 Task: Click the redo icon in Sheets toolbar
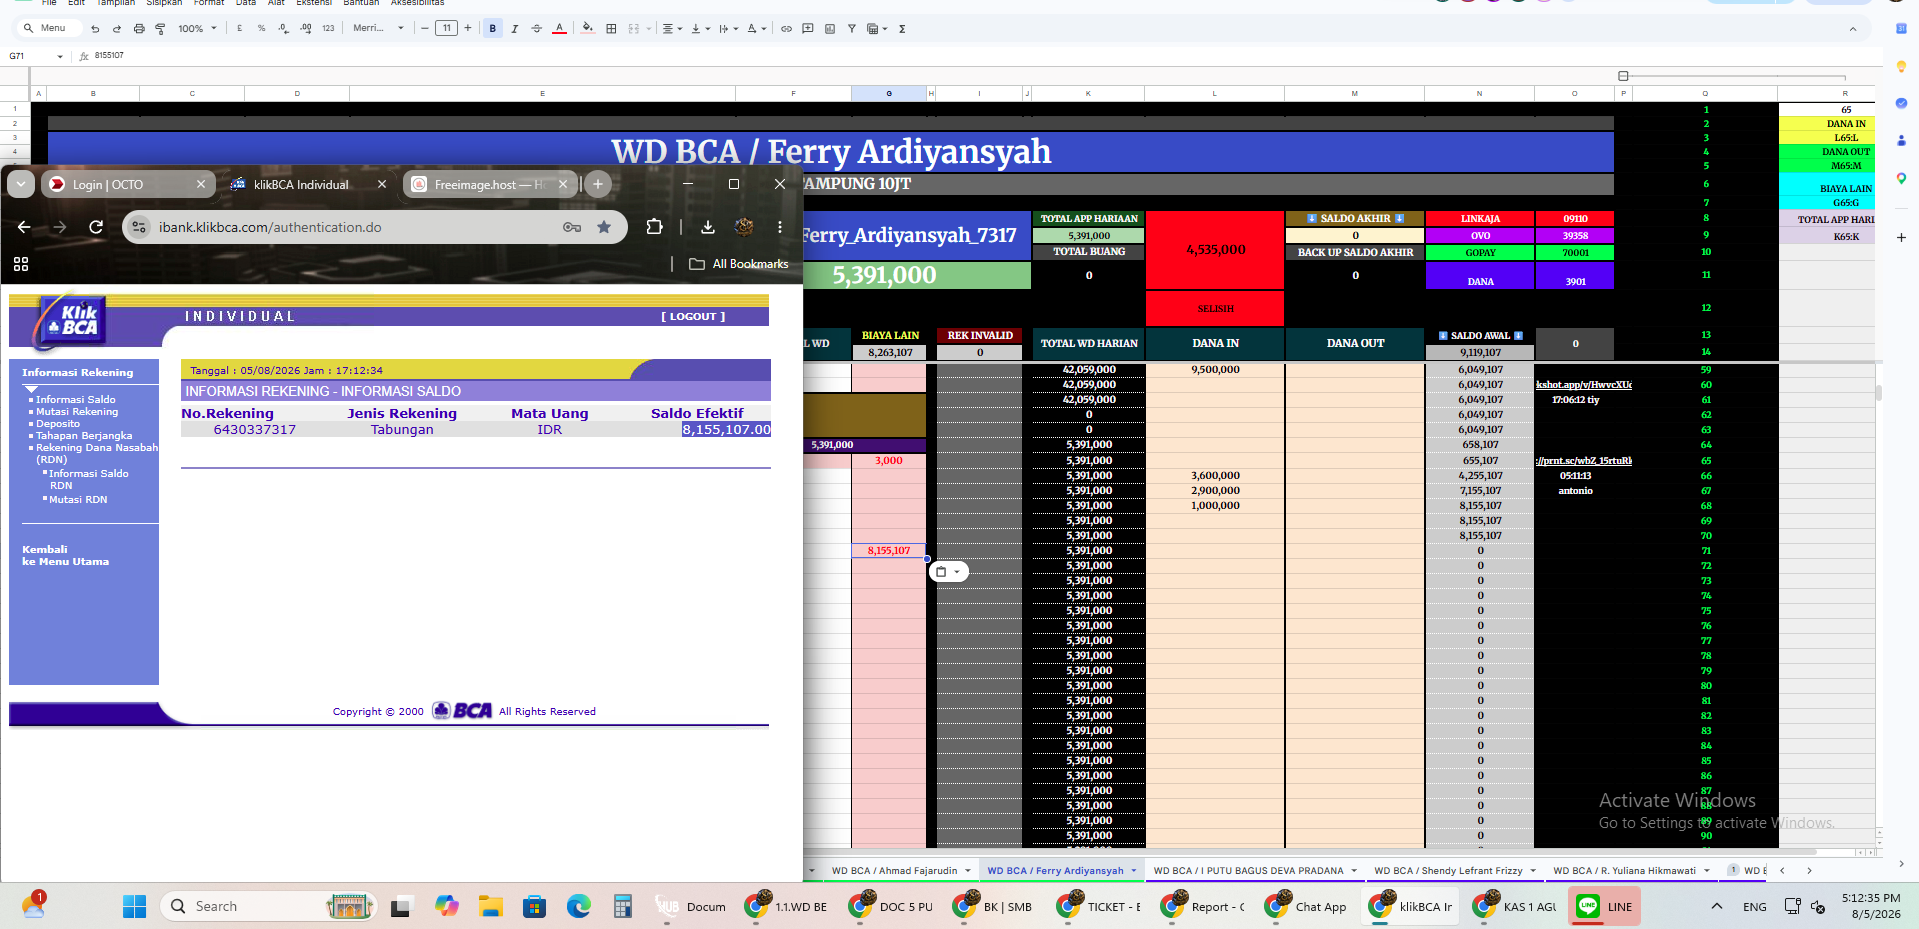coord(117,29)
